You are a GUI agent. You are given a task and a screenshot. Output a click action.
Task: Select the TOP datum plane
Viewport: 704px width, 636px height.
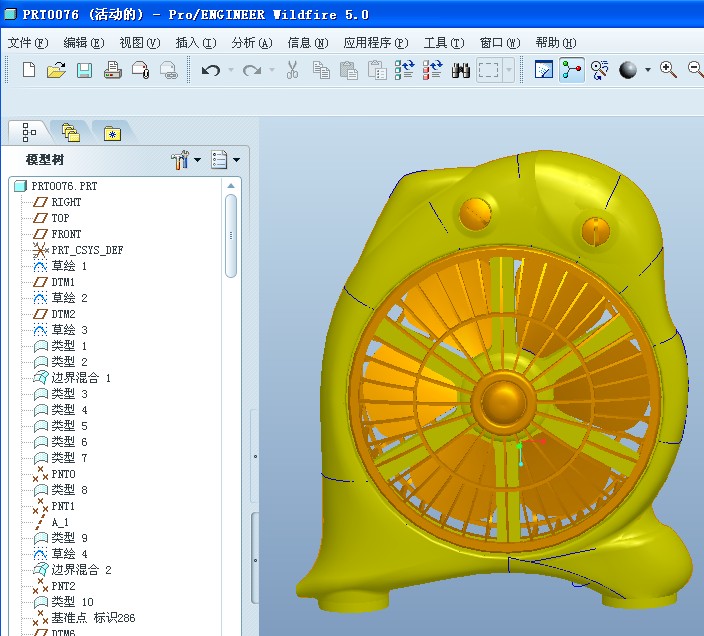(52, 218)
